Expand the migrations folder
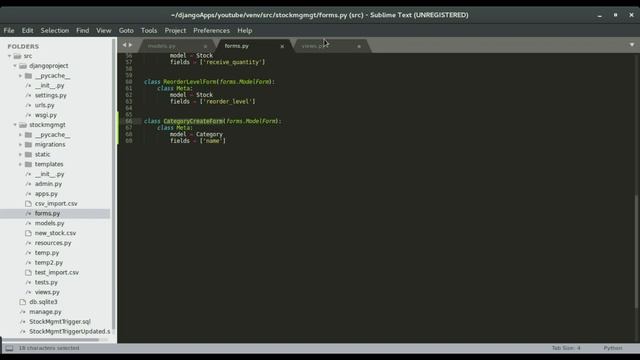The image size is (640, 360). coord(20,144)
